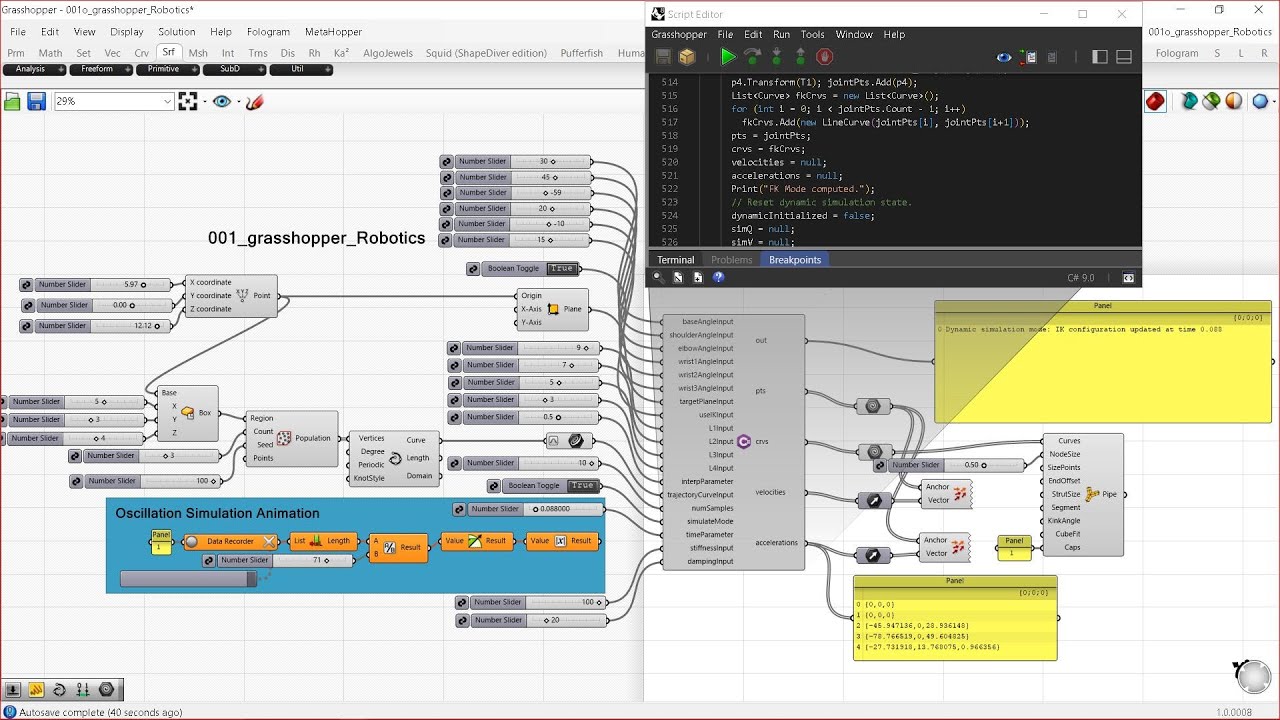
Task: Toggle the bottom panel layout icon in Script Editor
Action: 1124,57
